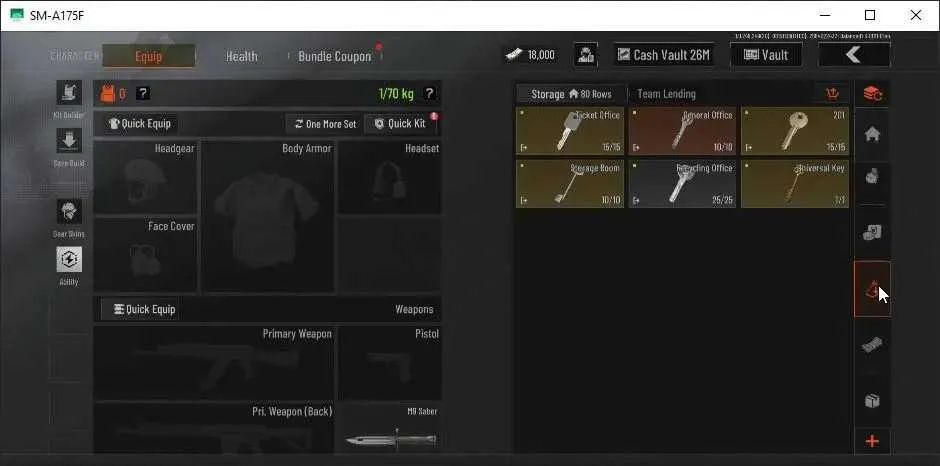Select the Body Armor slot
Image resolution: width=940 pixels, height=466 pixels.
267,217
